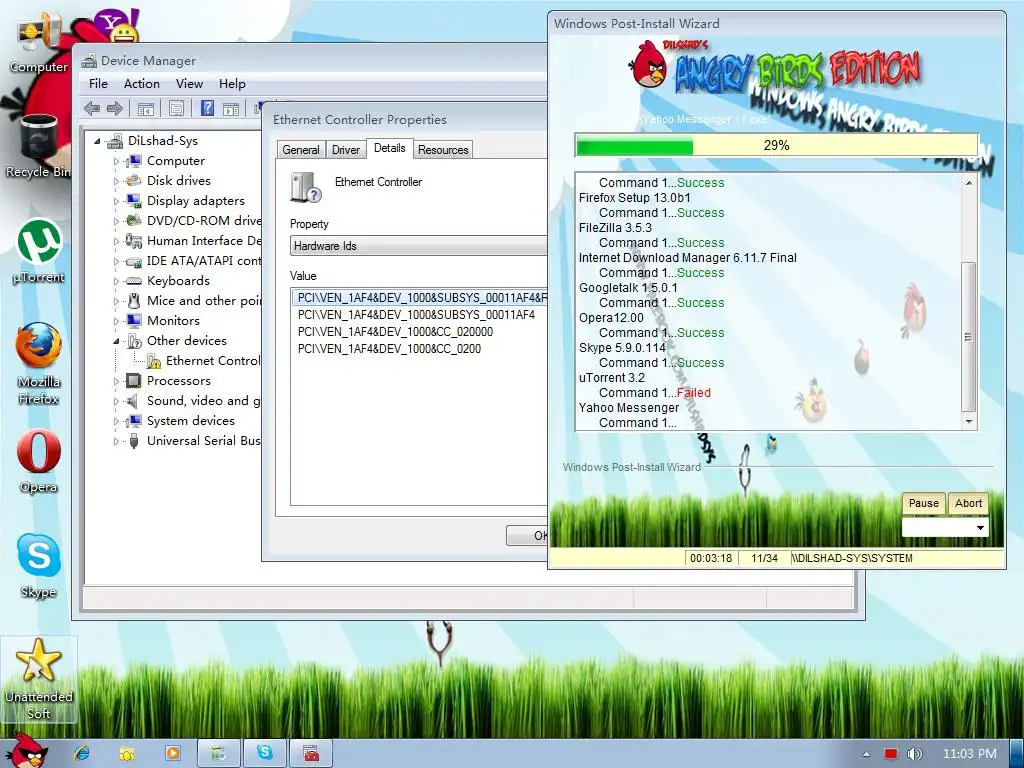Image resolution: width=1024 pixels, height=768 pixels.
Task: Select value PCI\VEN_1AF4&DEV_1000&CC_0200
Action: 389,349
